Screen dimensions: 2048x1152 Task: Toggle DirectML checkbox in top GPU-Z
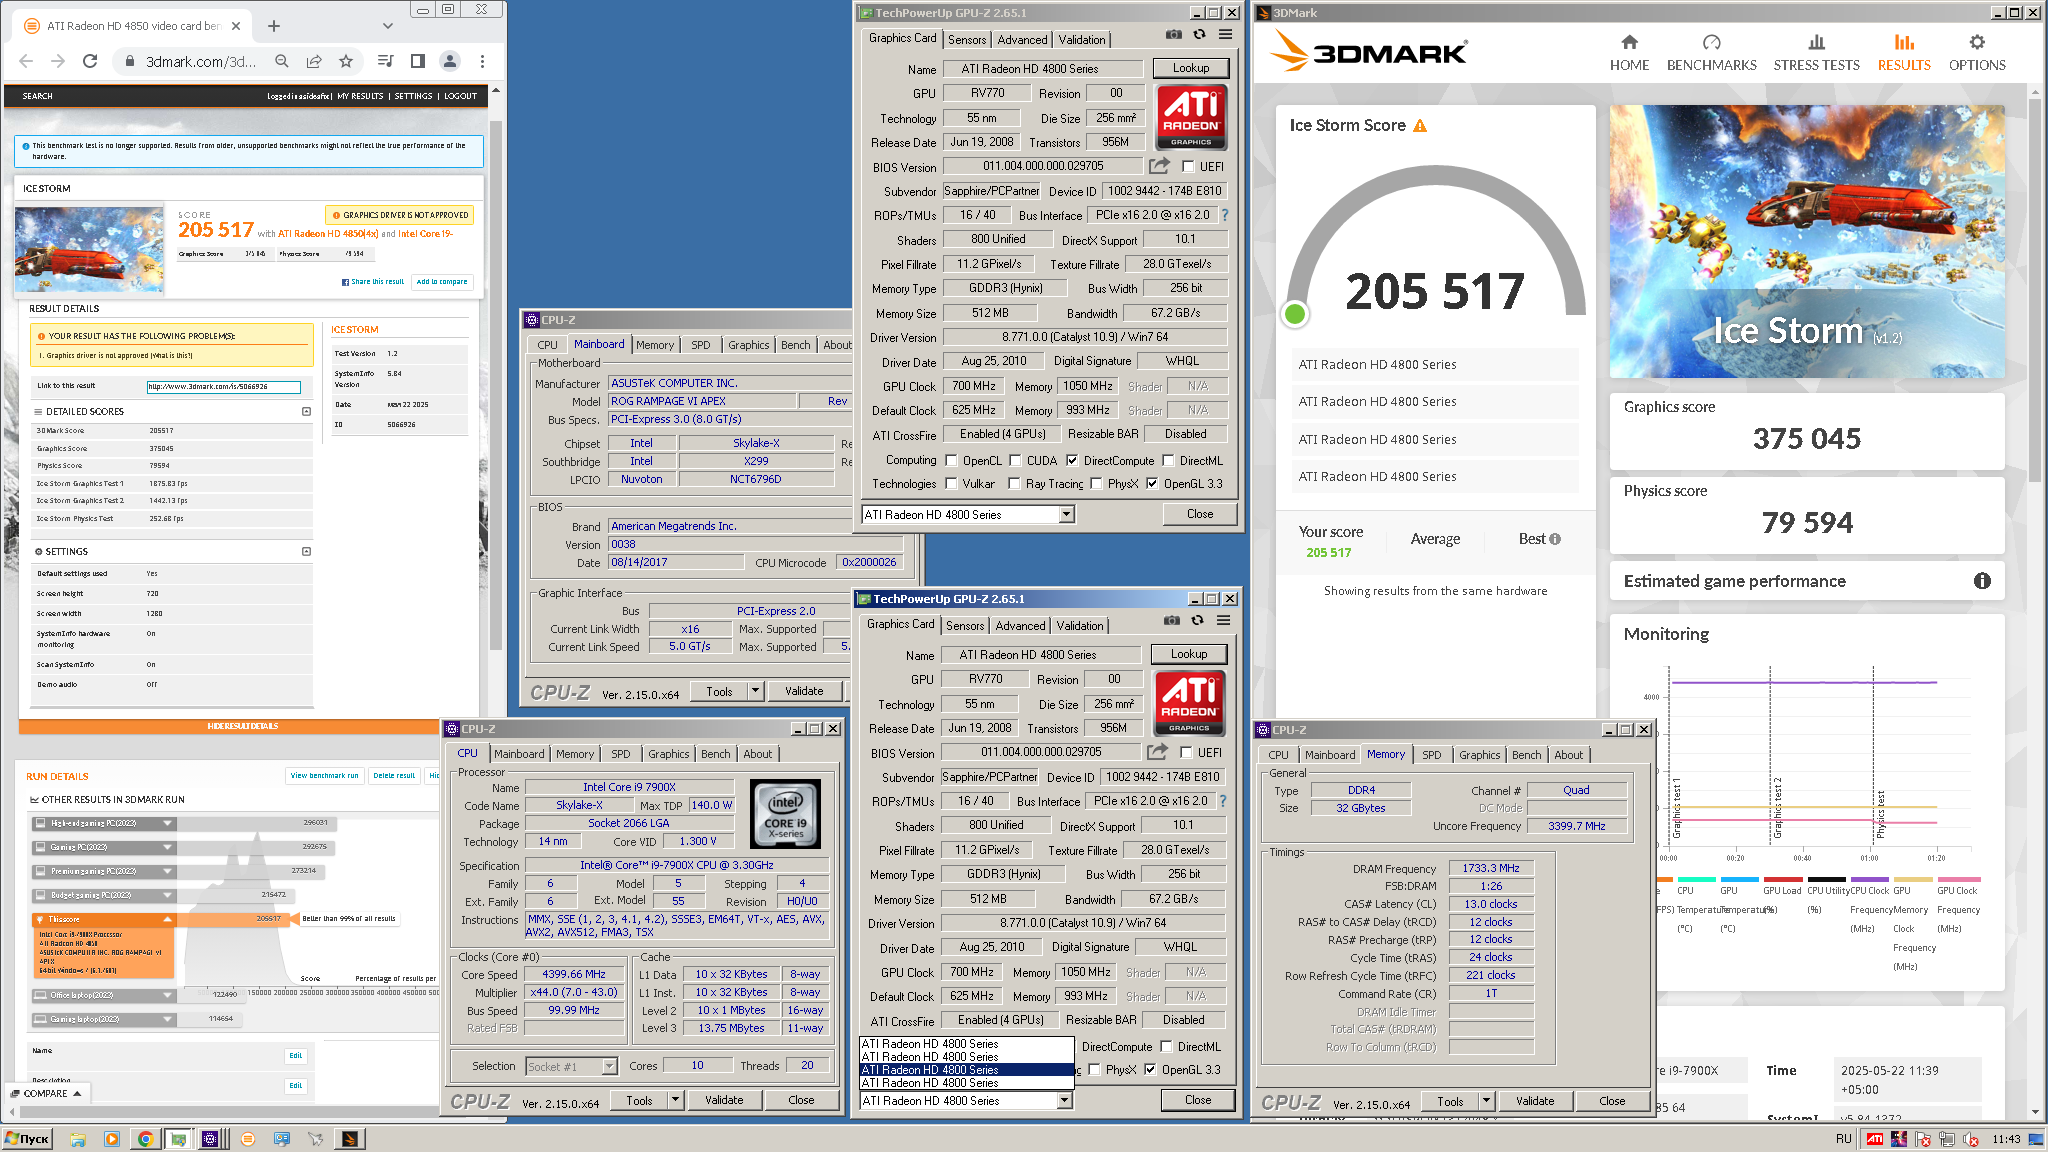1167,461
